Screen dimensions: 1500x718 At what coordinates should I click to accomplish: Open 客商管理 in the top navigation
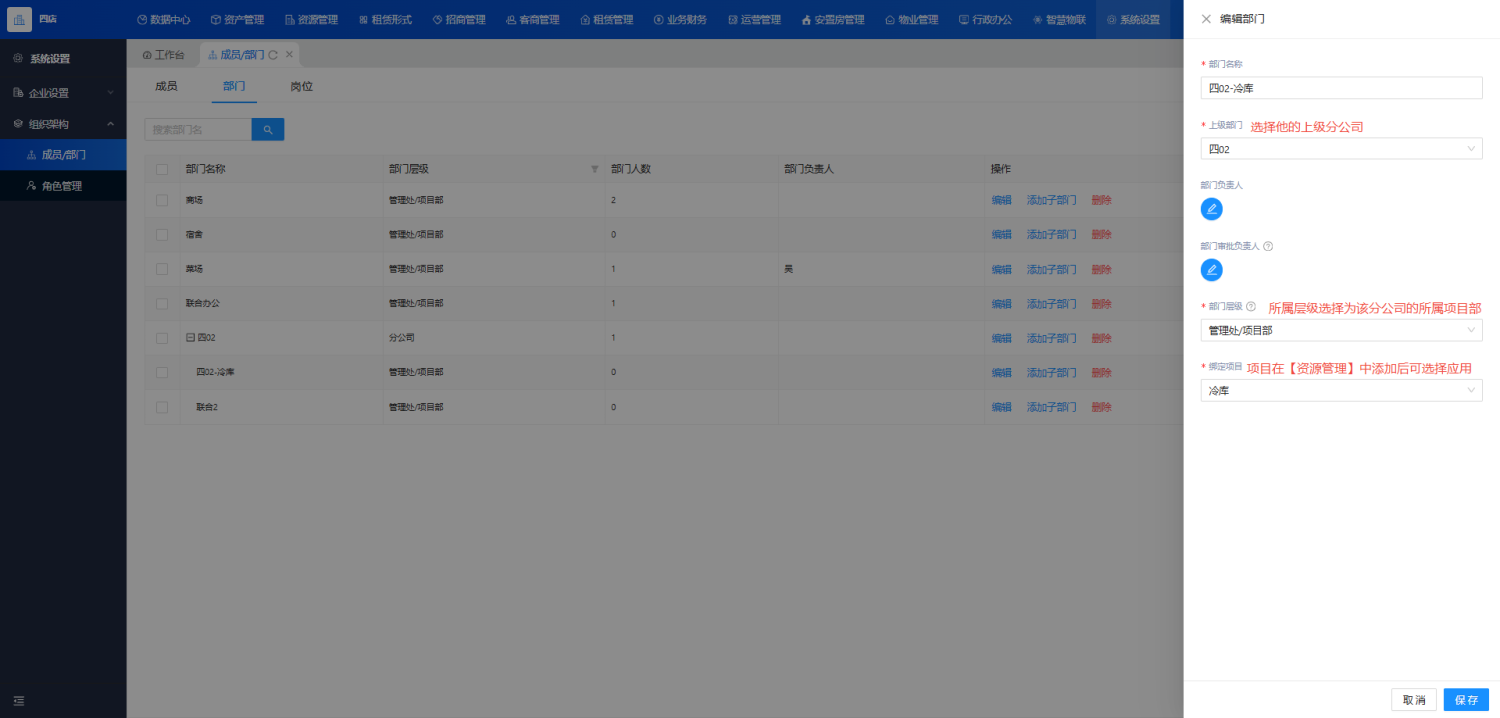pos(533,19)
